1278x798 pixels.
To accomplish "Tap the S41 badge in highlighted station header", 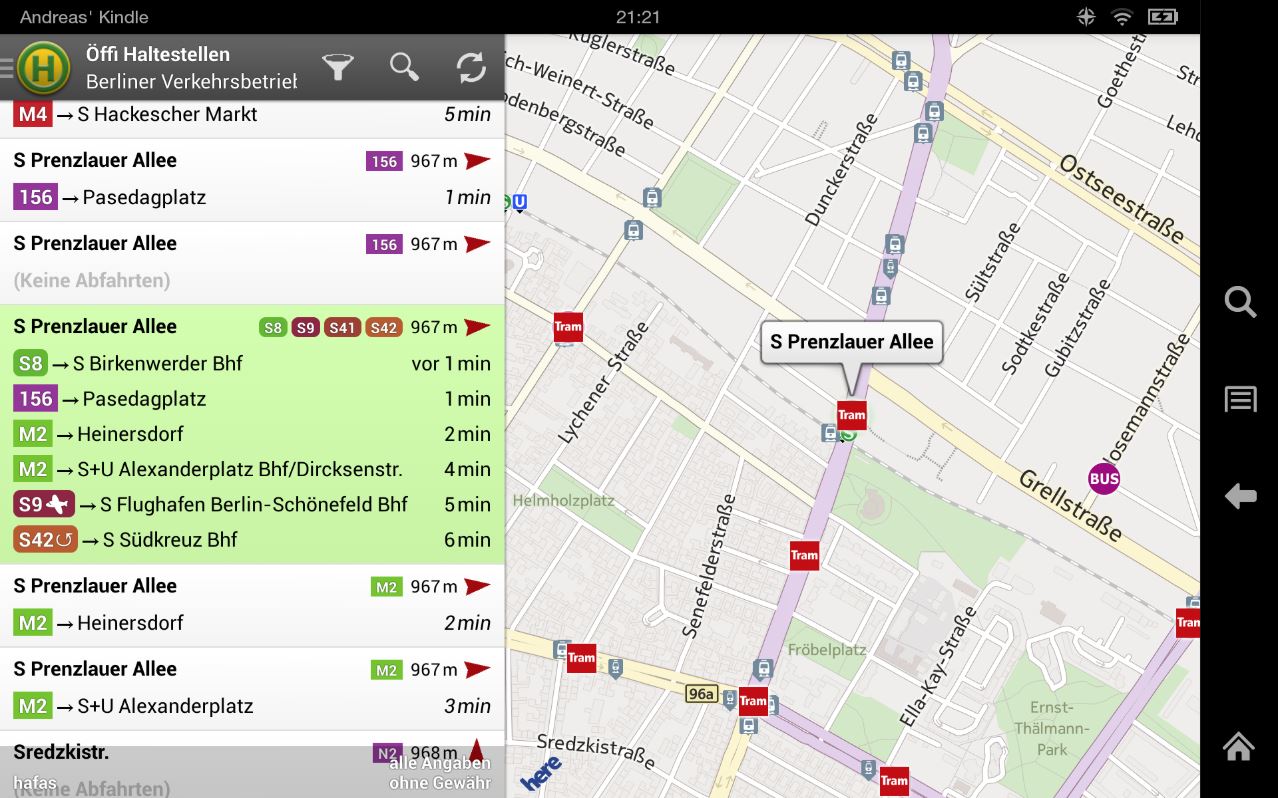I will (342, 327).
